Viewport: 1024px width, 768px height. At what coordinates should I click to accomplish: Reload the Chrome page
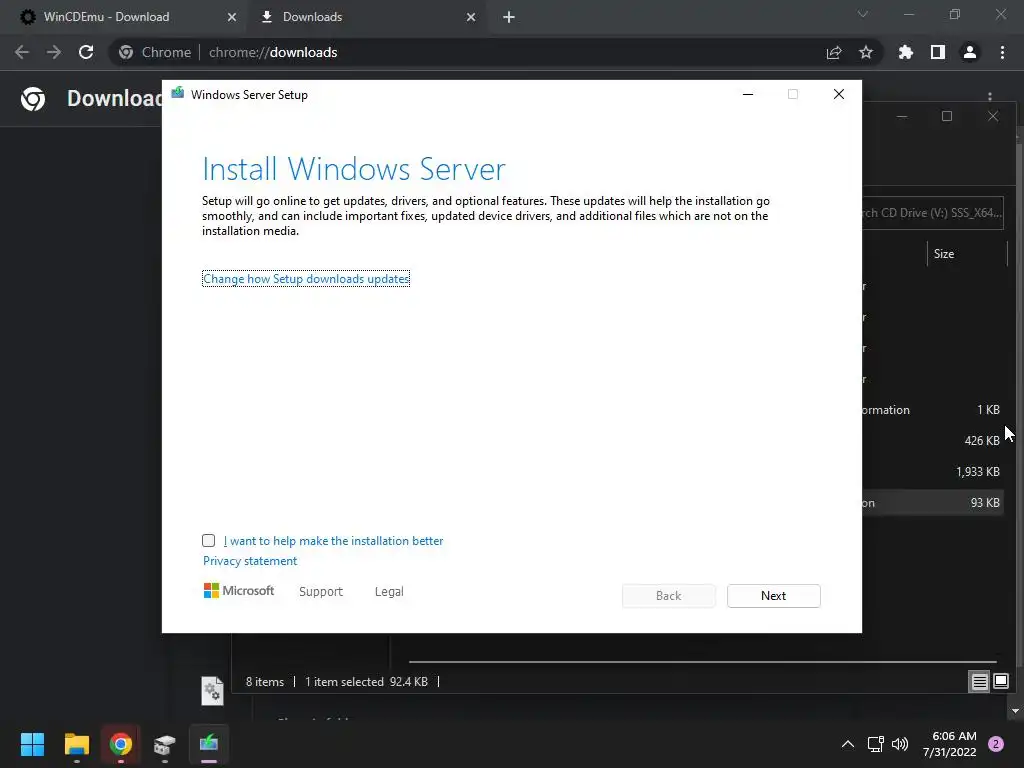[x=86, y=52]
